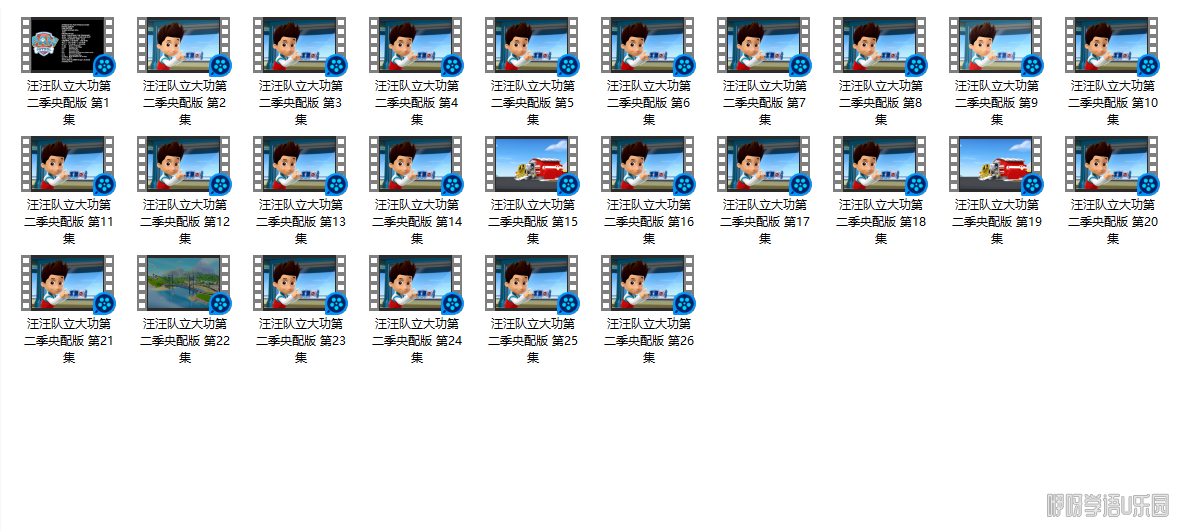Viewport: 1177px width, 531px height.
Task: Open the 第22集 landscape thumbnail video
Action: pos(184,284)
